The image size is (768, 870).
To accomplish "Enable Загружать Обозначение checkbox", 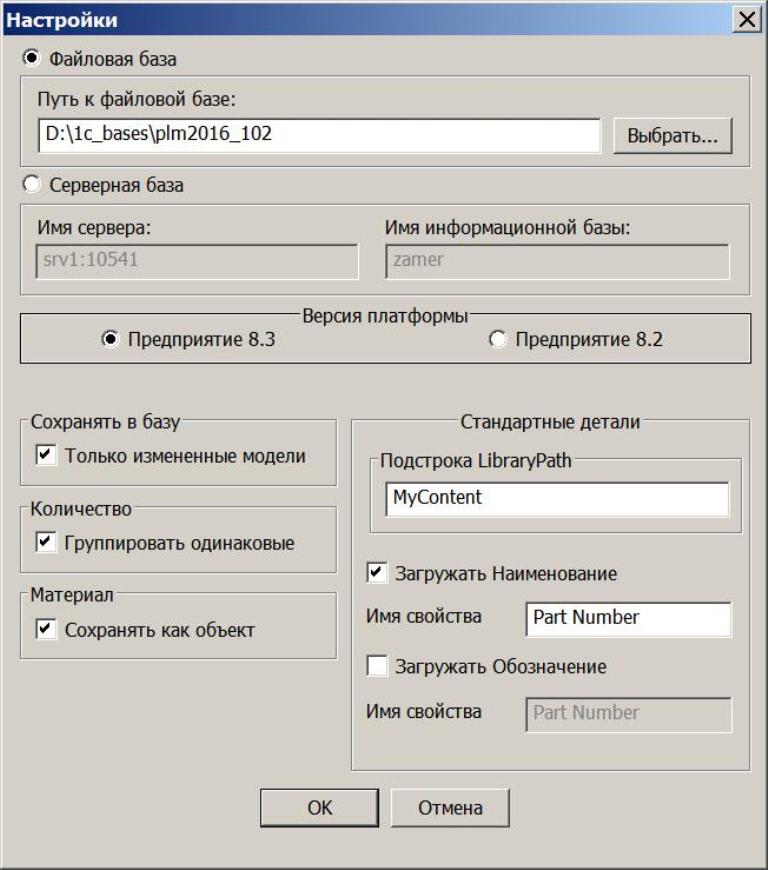I will click(x=377, y=666).
